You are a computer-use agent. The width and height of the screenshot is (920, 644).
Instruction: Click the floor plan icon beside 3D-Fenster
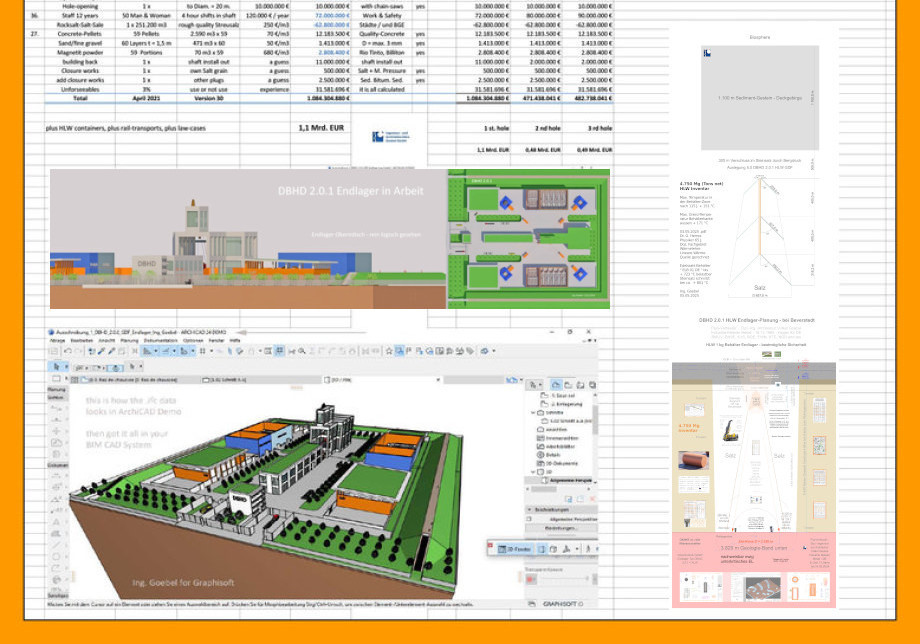point(544,549)
